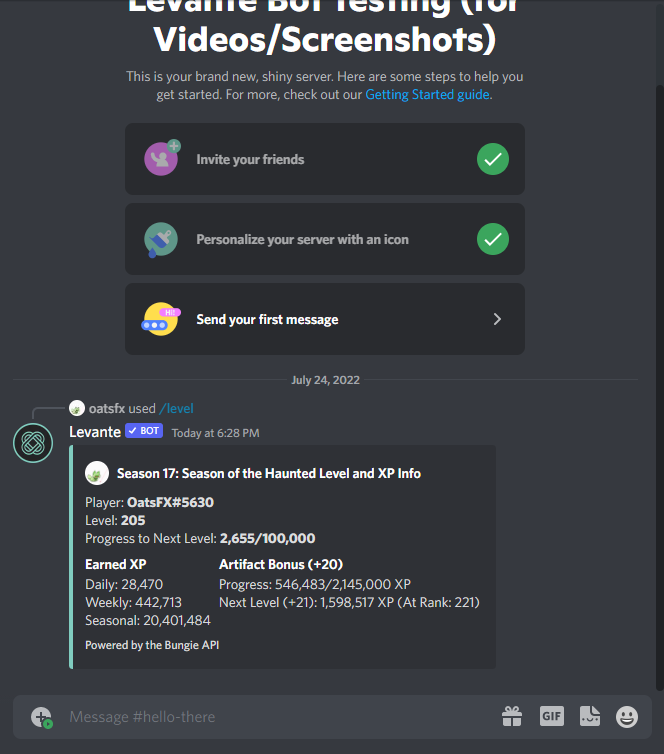Click the paintbrush personalize server icon
Viewport: 664px width, 754px height.
pyautogui.click(x=161, y=239)
